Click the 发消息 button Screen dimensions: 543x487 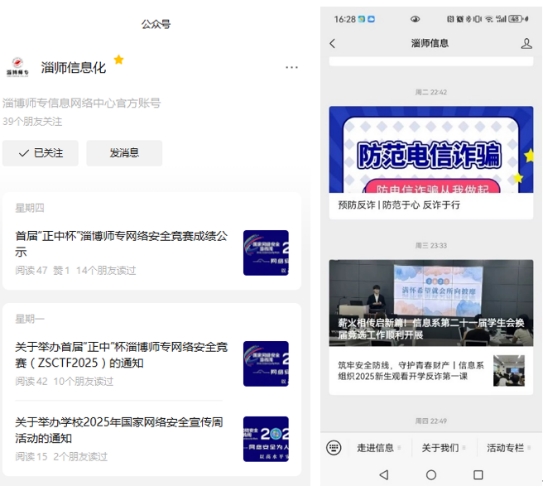[124, 153]
